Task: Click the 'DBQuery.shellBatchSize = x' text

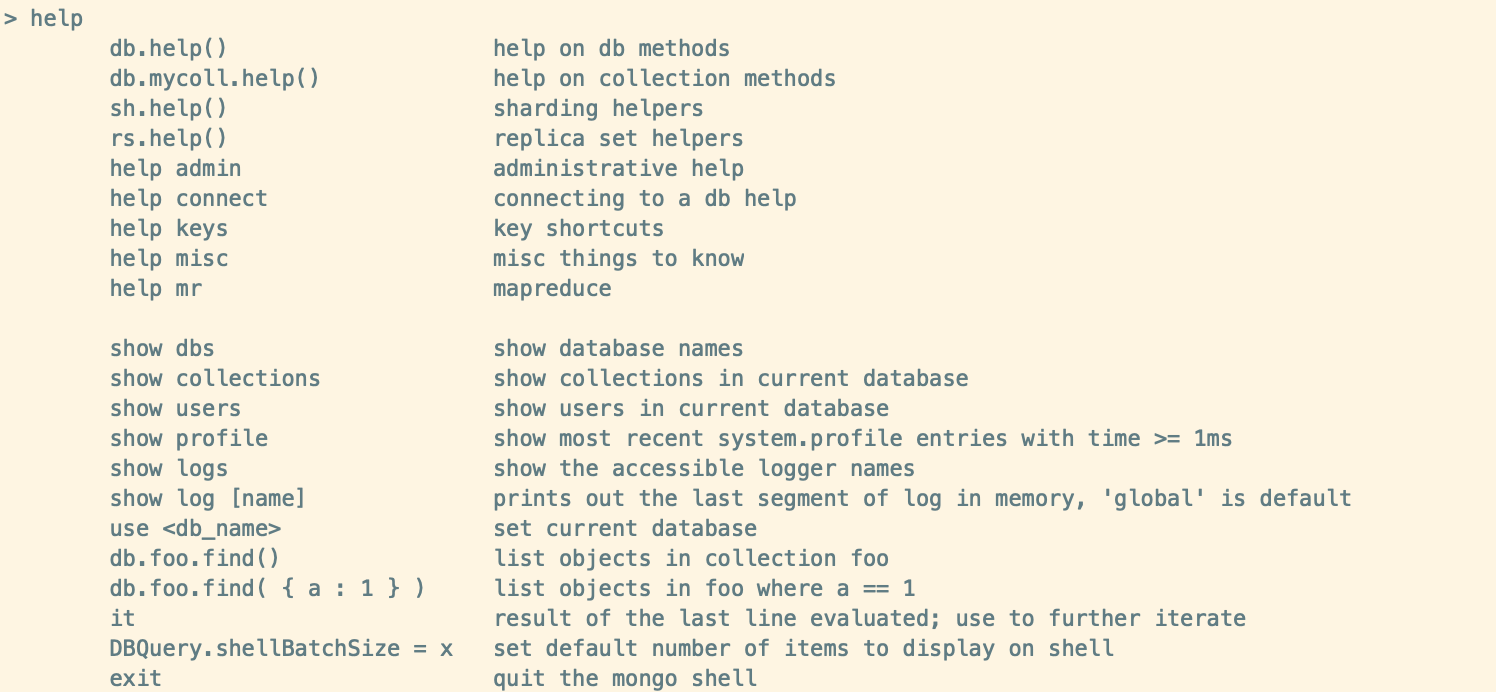Action: click(x=281, y=648)
